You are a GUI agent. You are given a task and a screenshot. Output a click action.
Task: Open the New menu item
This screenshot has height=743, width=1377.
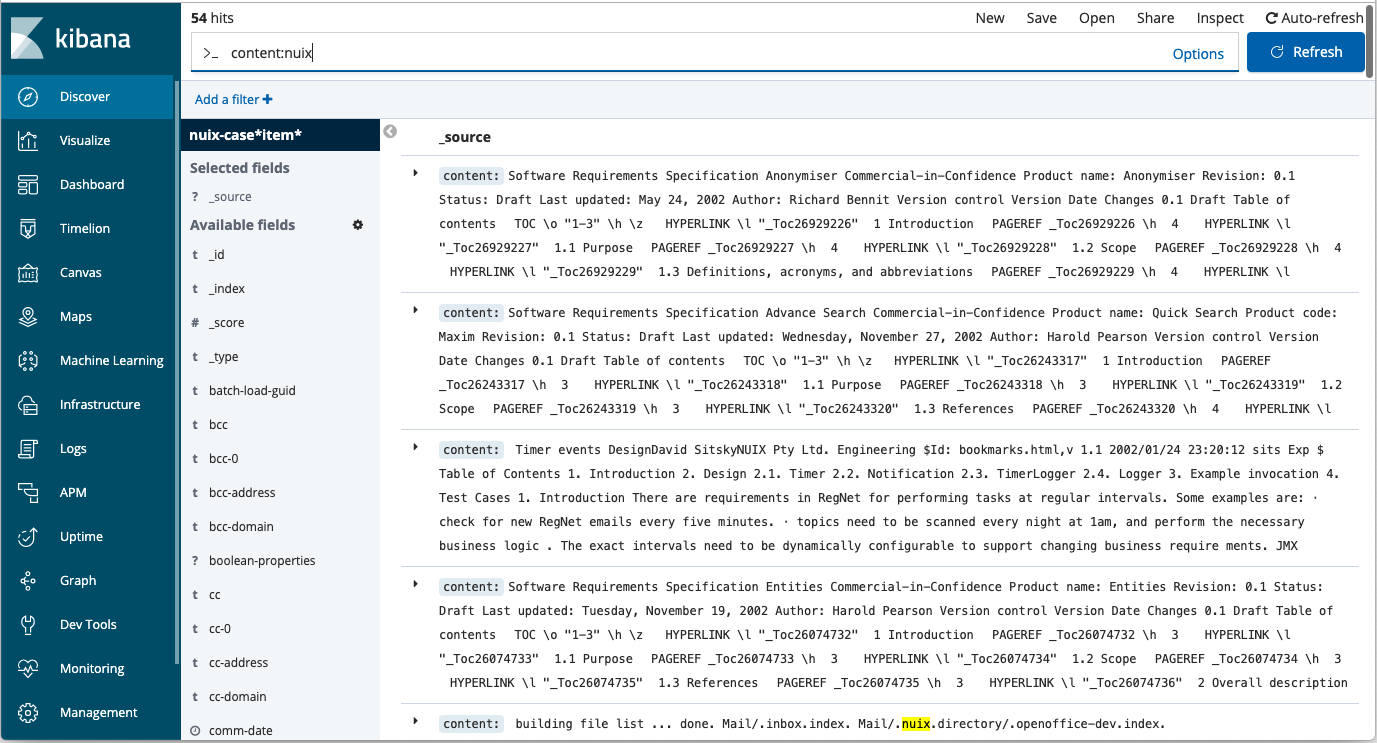[x=990, y=18]
